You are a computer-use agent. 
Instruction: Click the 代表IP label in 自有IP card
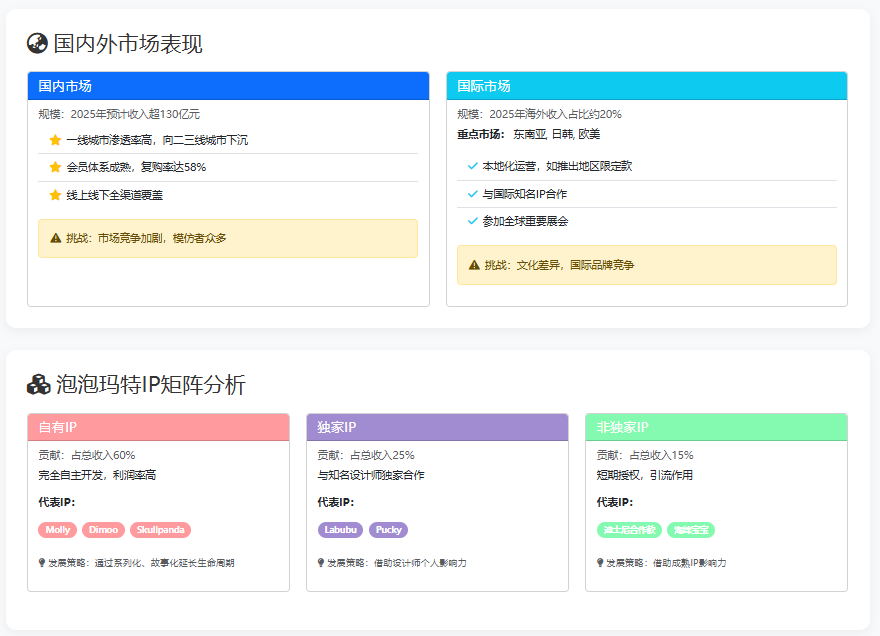pyautogui.click(x=57, y=502)
